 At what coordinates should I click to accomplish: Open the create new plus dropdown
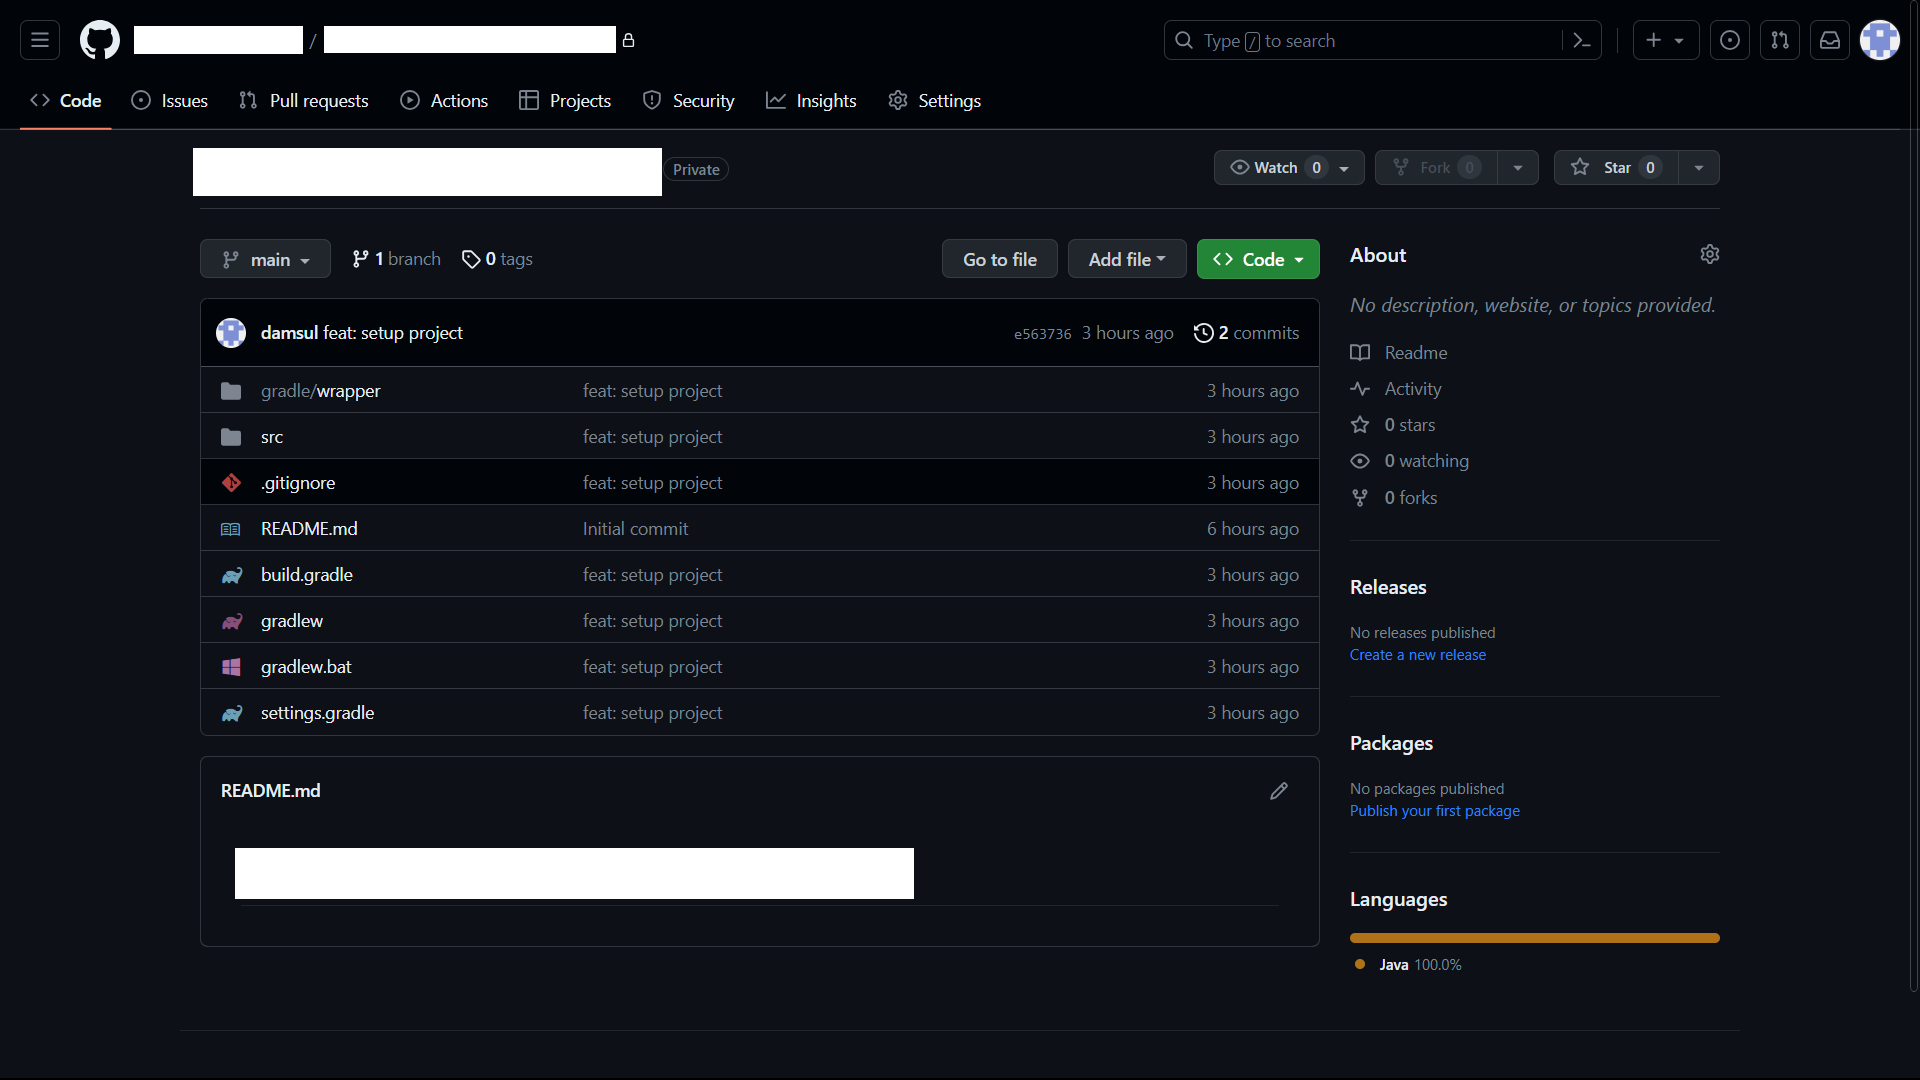(x=1665, y=40)
